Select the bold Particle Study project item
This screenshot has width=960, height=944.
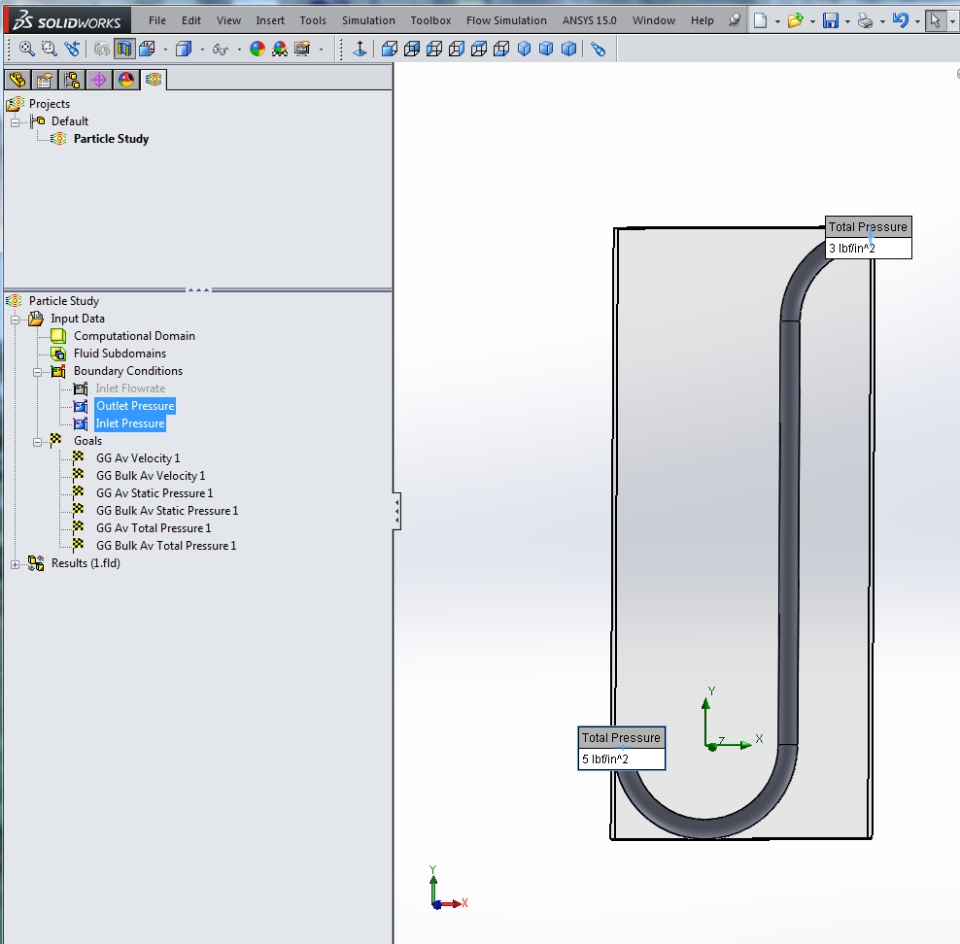111,139
